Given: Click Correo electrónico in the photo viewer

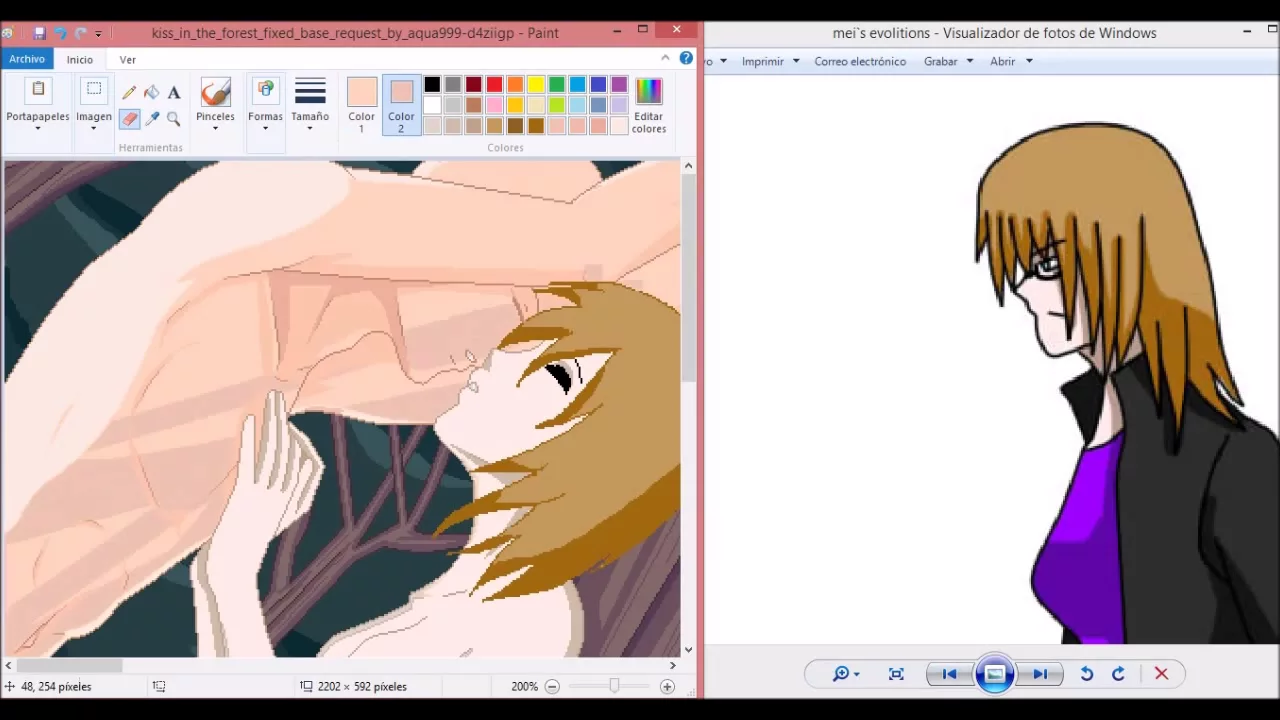Looking at the screenshot, I should point(860,61).
